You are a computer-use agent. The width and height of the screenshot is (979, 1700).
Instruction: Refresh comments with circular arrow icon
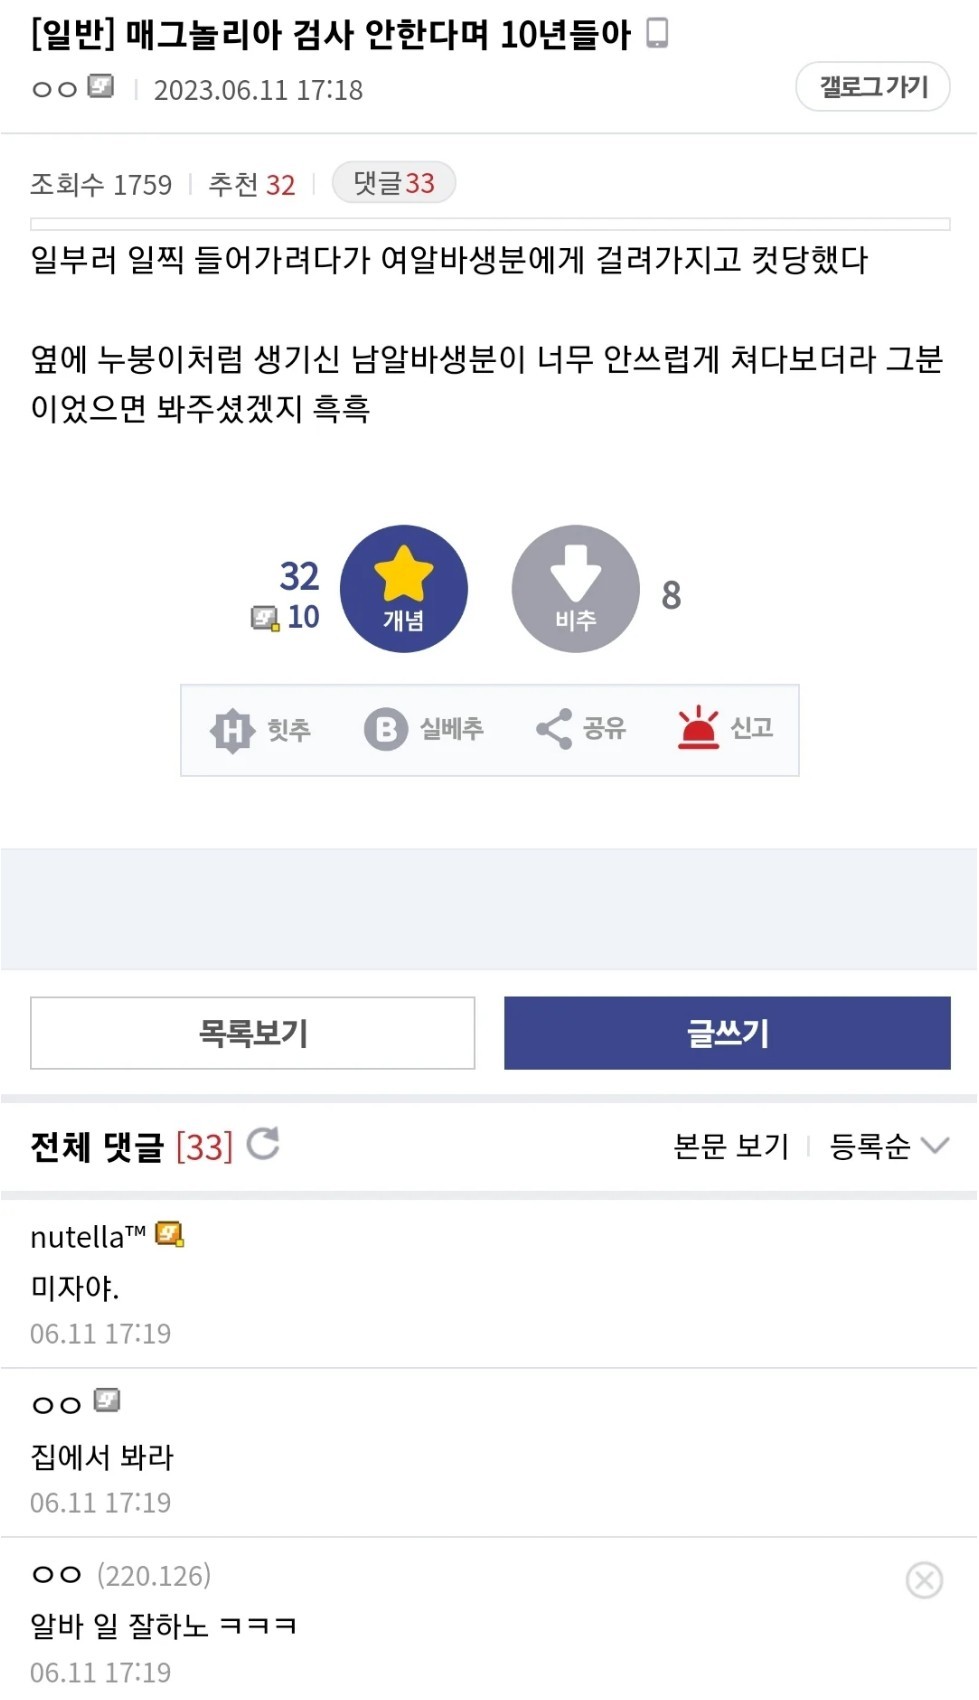(x=263, y=1143)
